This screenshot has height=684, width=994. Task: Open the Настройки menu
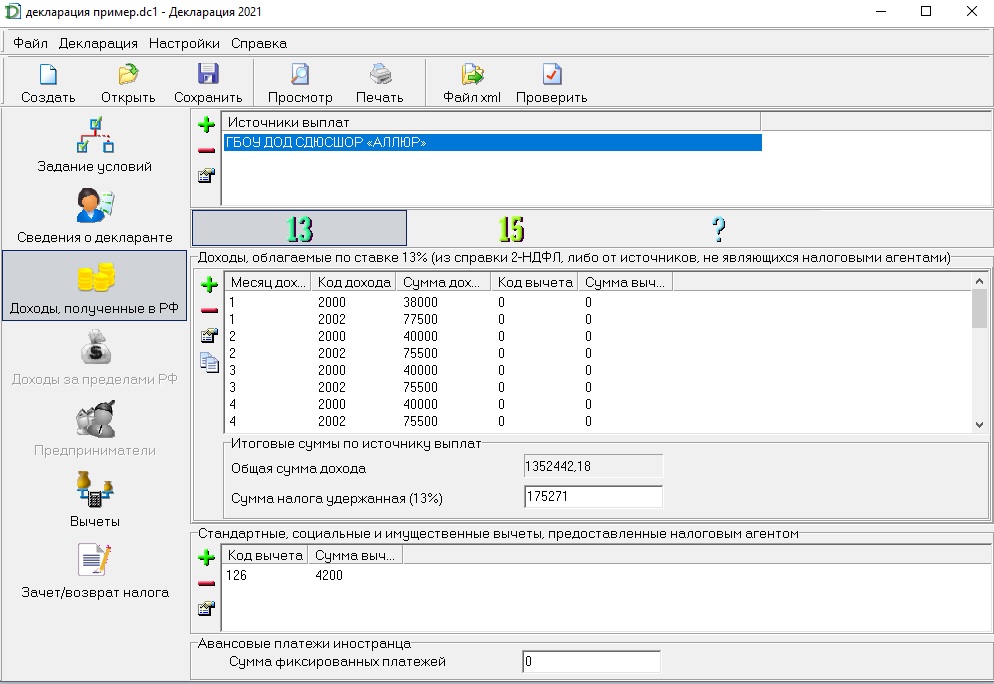184,43
